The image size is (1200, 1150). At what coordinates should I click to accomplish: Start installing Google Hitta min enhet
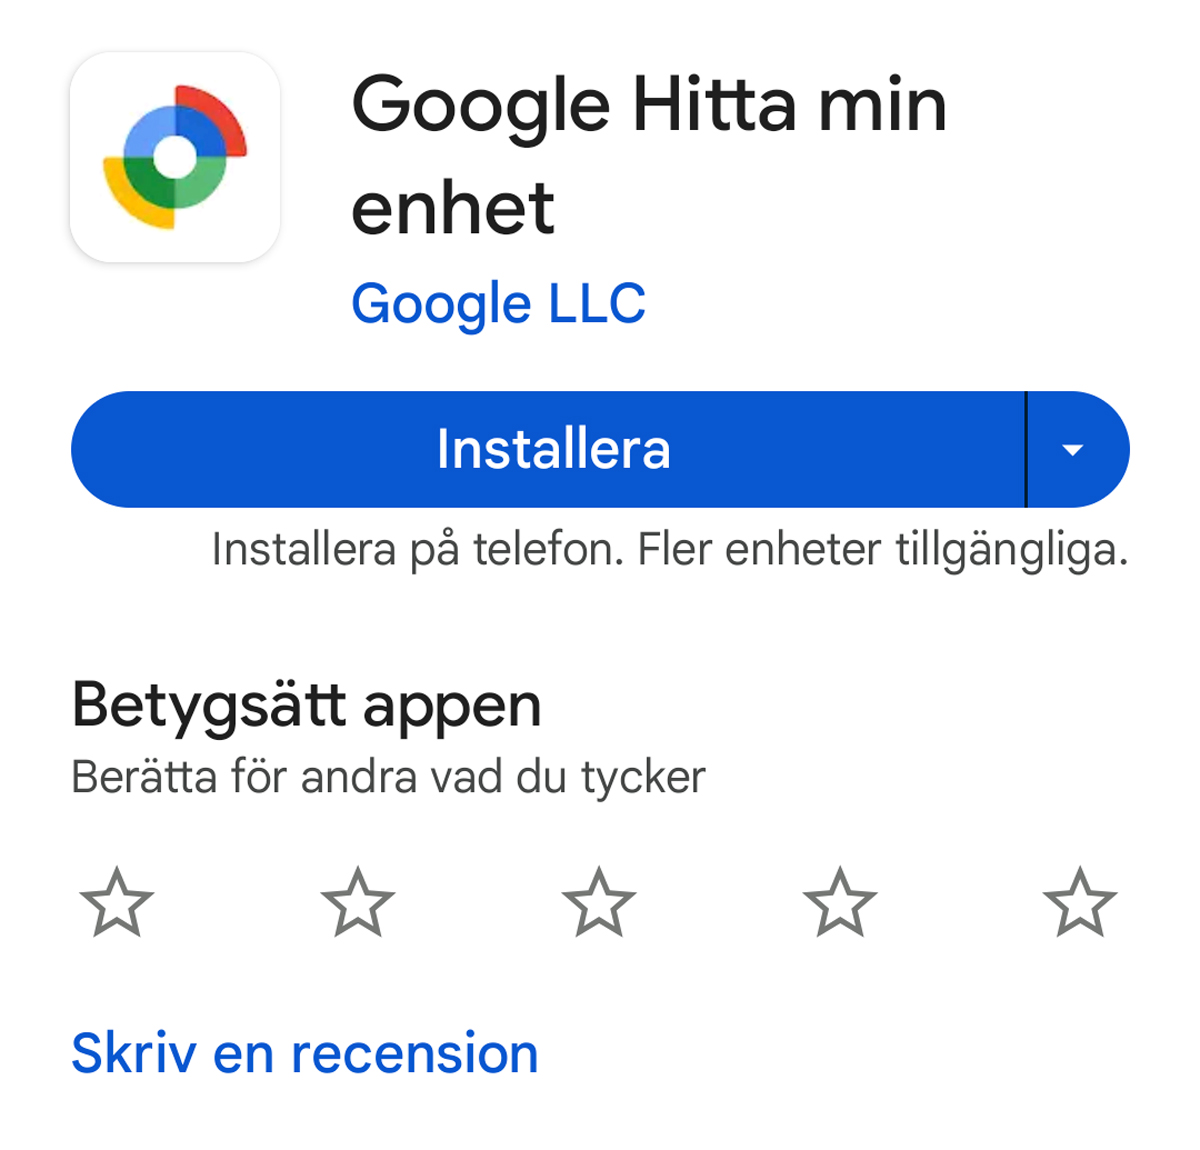click(548, 449)
